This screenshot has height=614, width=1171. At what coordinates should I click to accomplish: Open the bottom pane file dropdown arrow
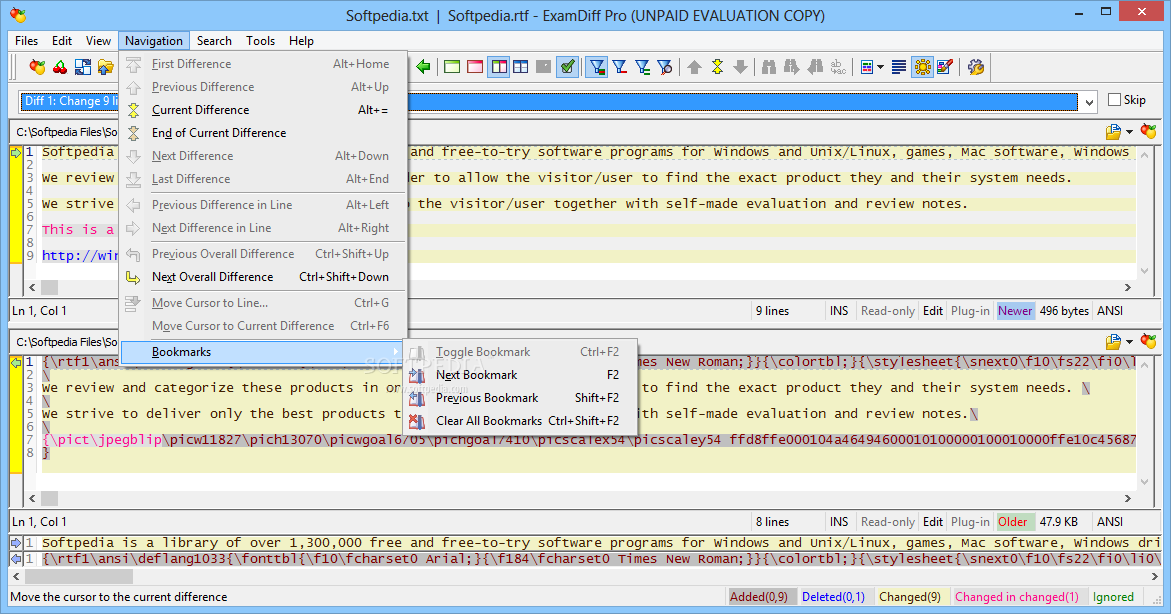1129,342
